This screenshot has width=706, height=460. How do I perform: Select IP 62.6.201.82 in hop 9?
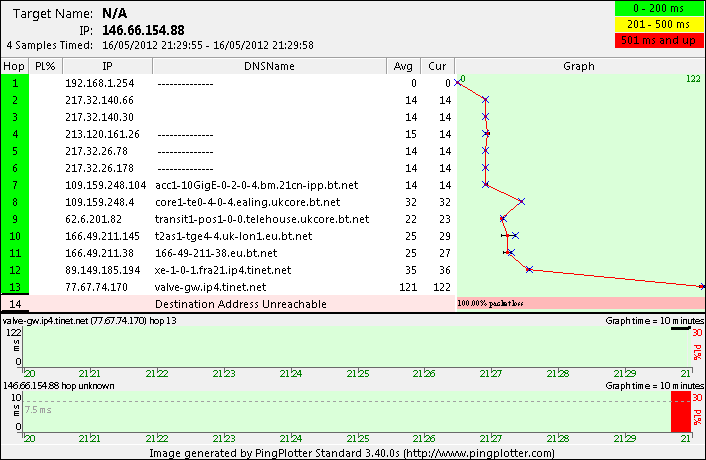pyautogui.click(x=93, y=219)
